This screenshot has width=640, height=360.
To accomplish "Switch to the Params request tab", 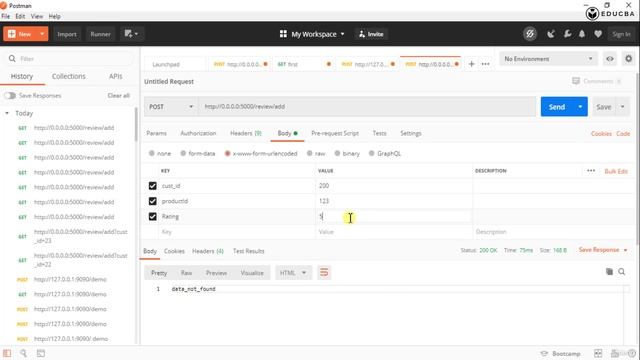I will pyautogui.click(x=156, y=133).
